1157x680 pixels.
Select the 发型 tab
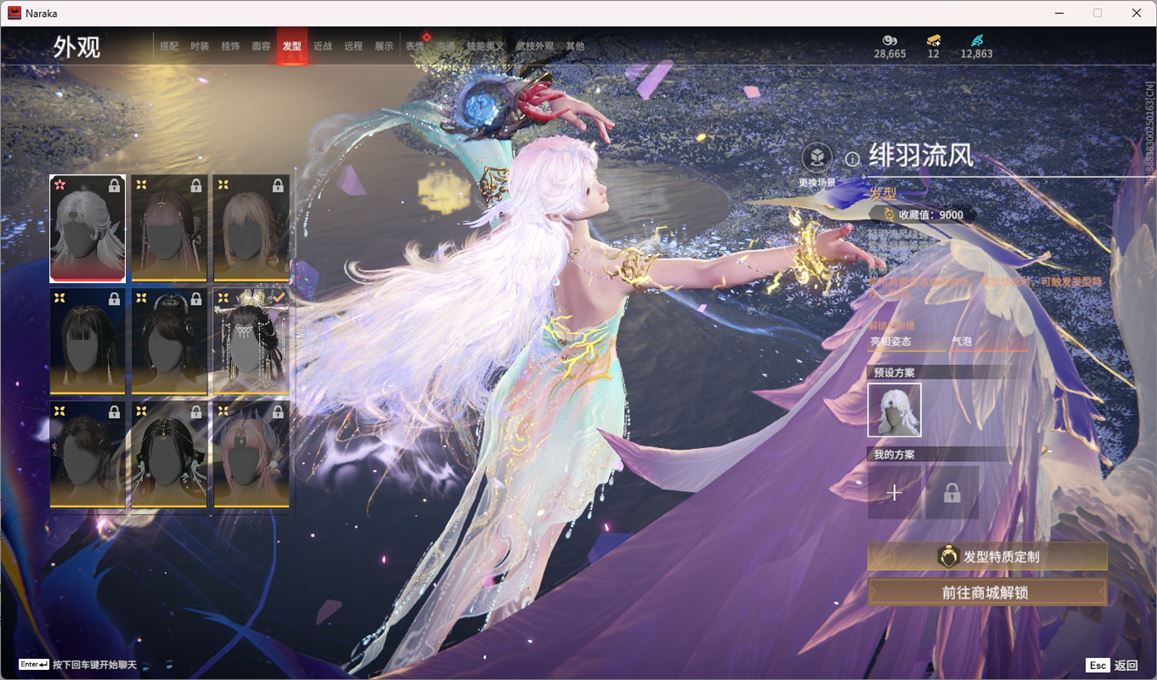pyautogui.click(x=292, y=46)
